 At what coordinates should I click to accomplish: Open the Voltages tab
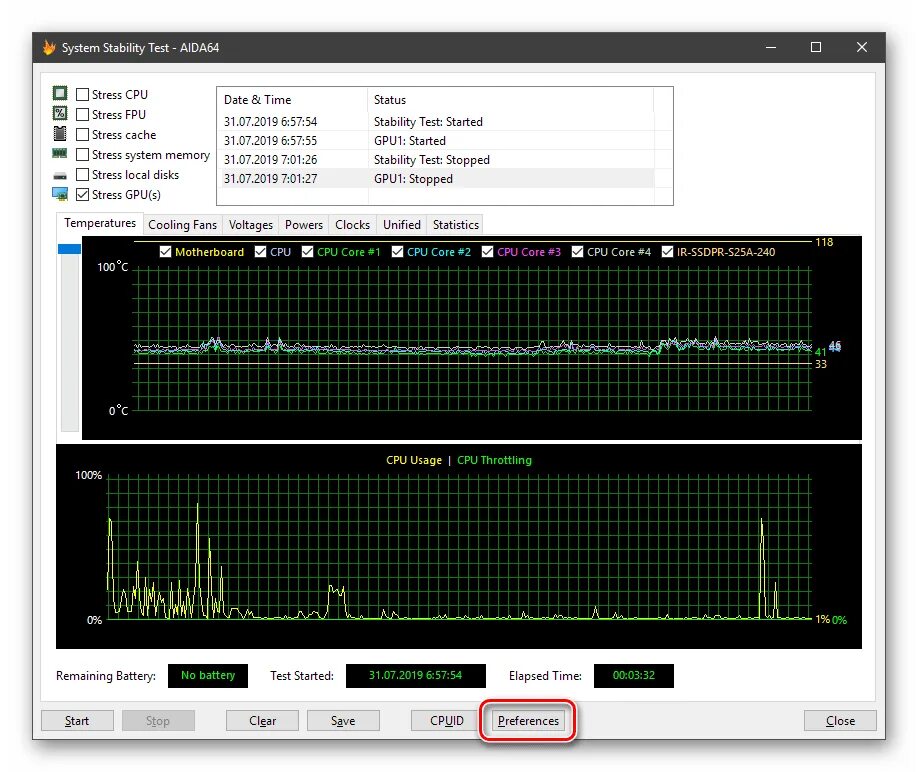251,225
